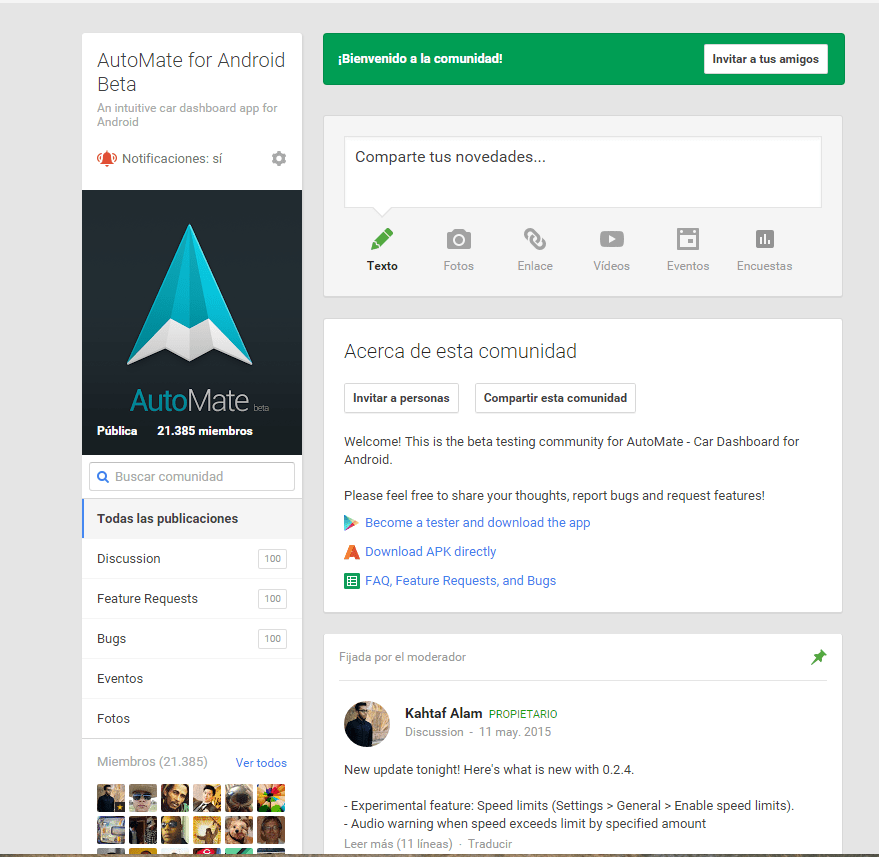Start a poll with Encuestas icon
879x857 pixels.
pos(765,239)
